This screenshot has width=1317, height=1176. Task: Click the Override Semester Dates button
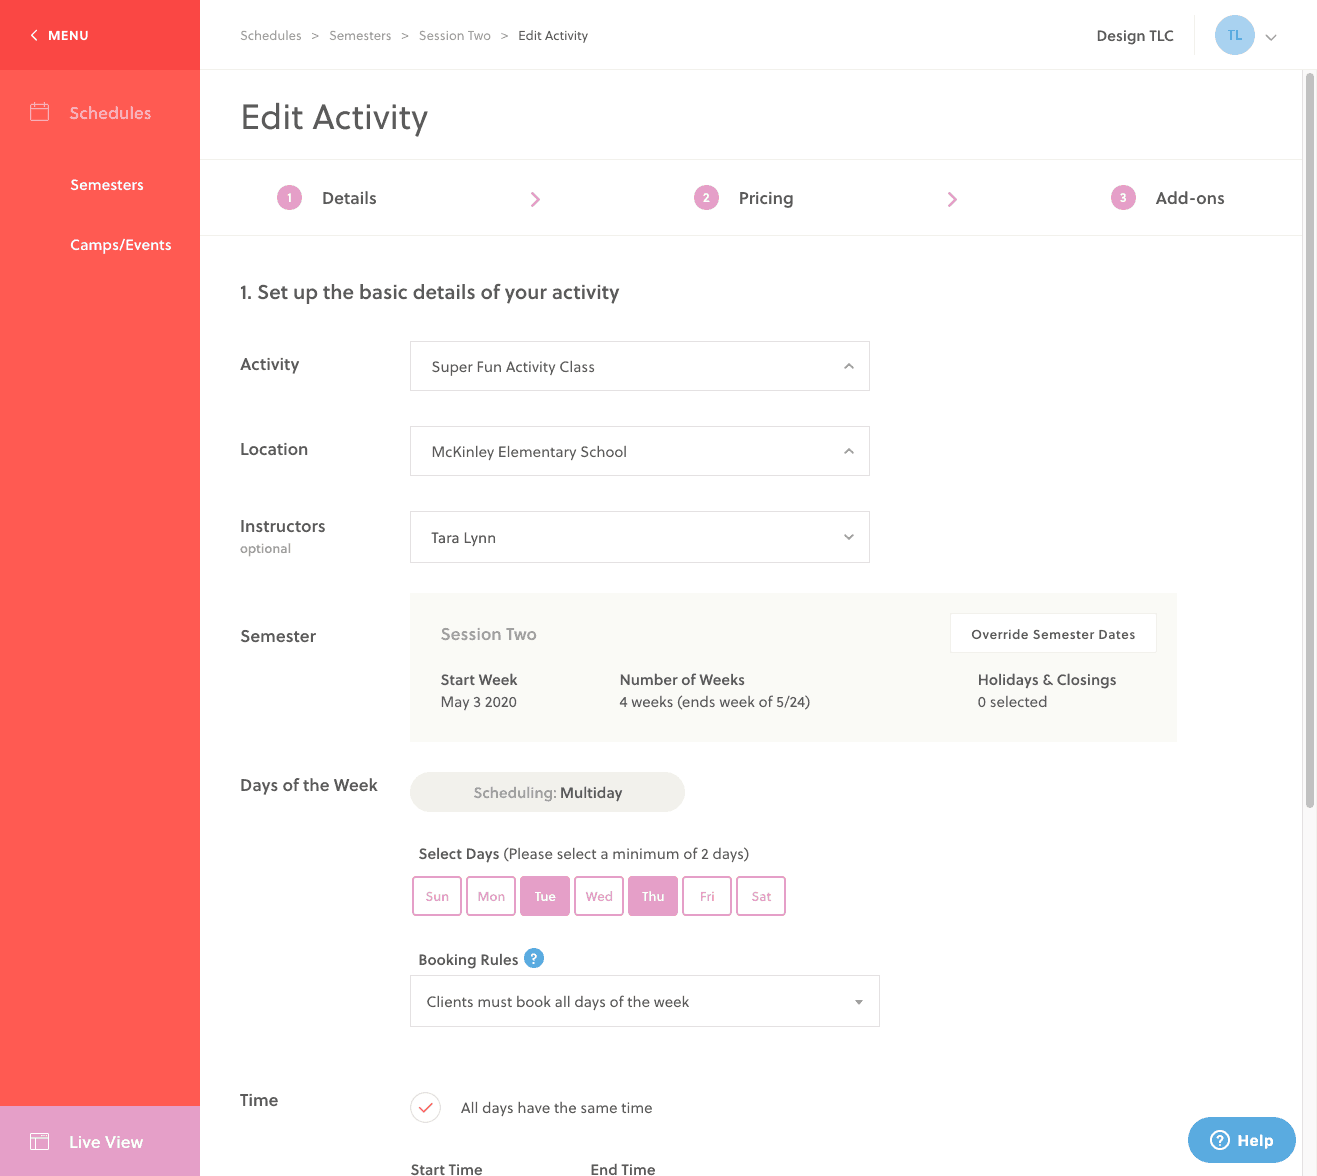coord(1053,633)
